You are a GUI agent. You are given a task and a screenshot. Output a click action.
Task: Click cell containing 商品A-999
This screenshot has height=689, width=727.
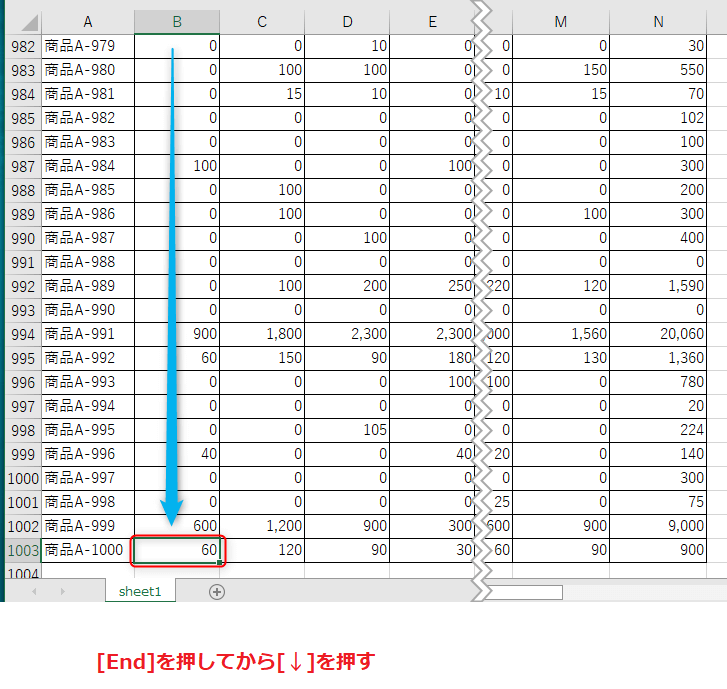click(88, 526)
